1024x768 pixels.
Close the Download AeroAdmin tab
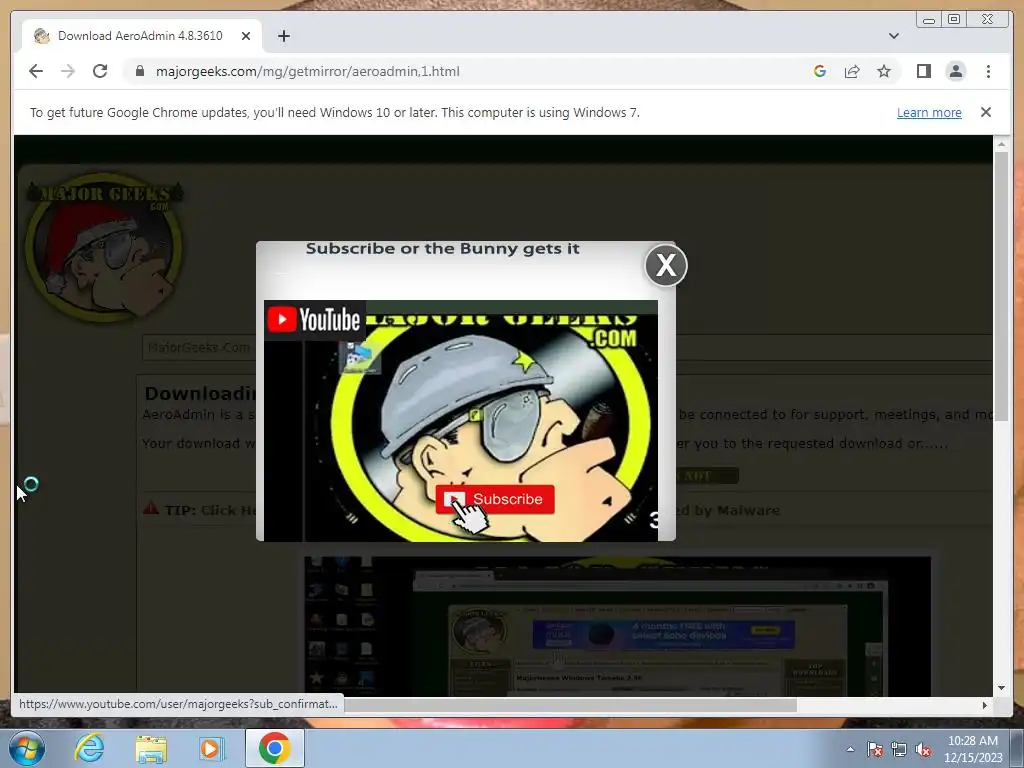[x=246, y=36]
